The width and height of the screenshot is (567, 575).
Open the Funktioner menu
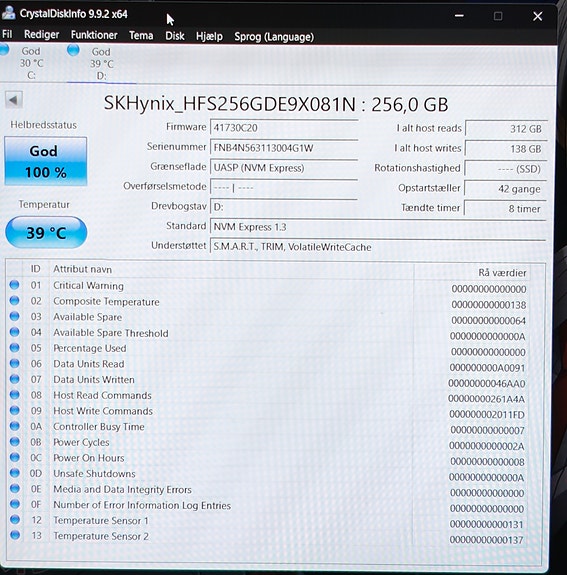[94, 35]
